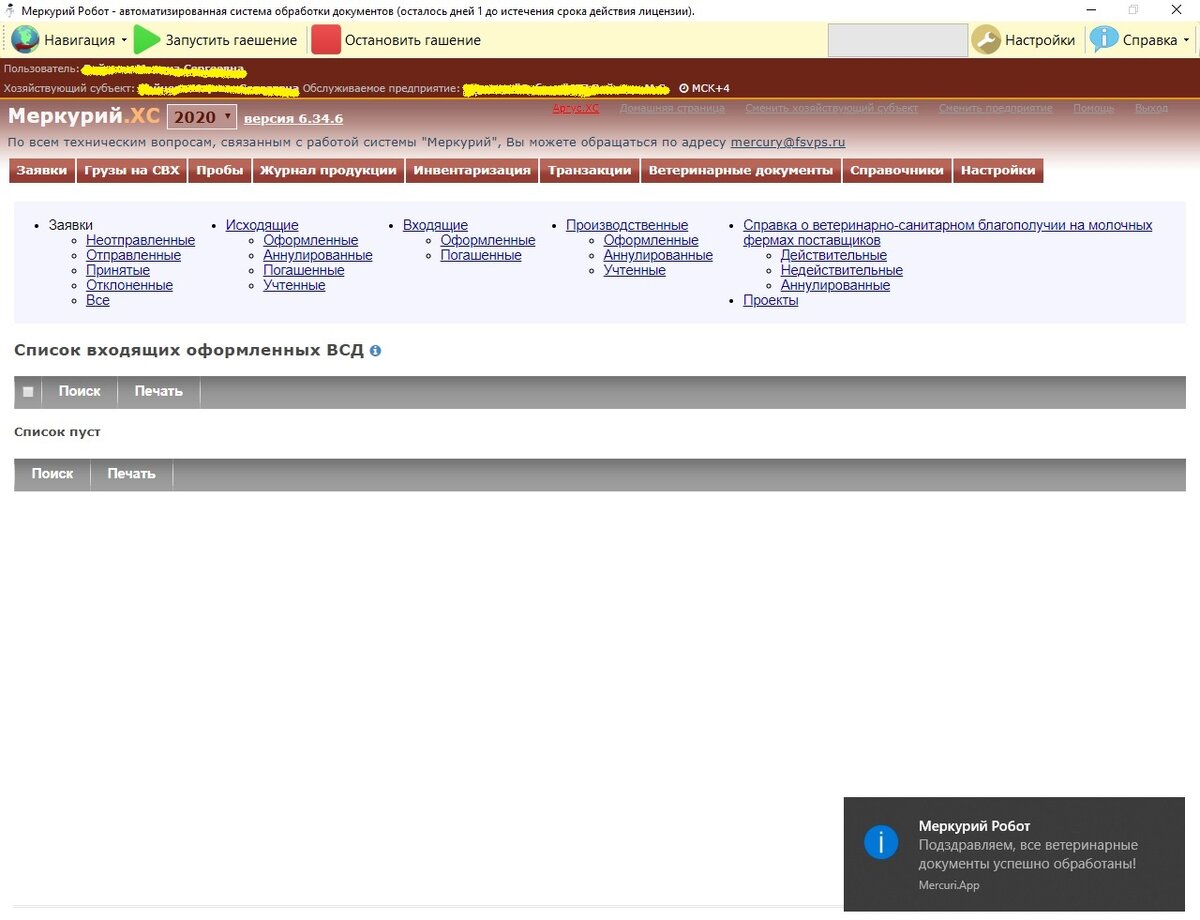1200x920 pixels.
Task: Open Все under Заявки
Action: 98,300
